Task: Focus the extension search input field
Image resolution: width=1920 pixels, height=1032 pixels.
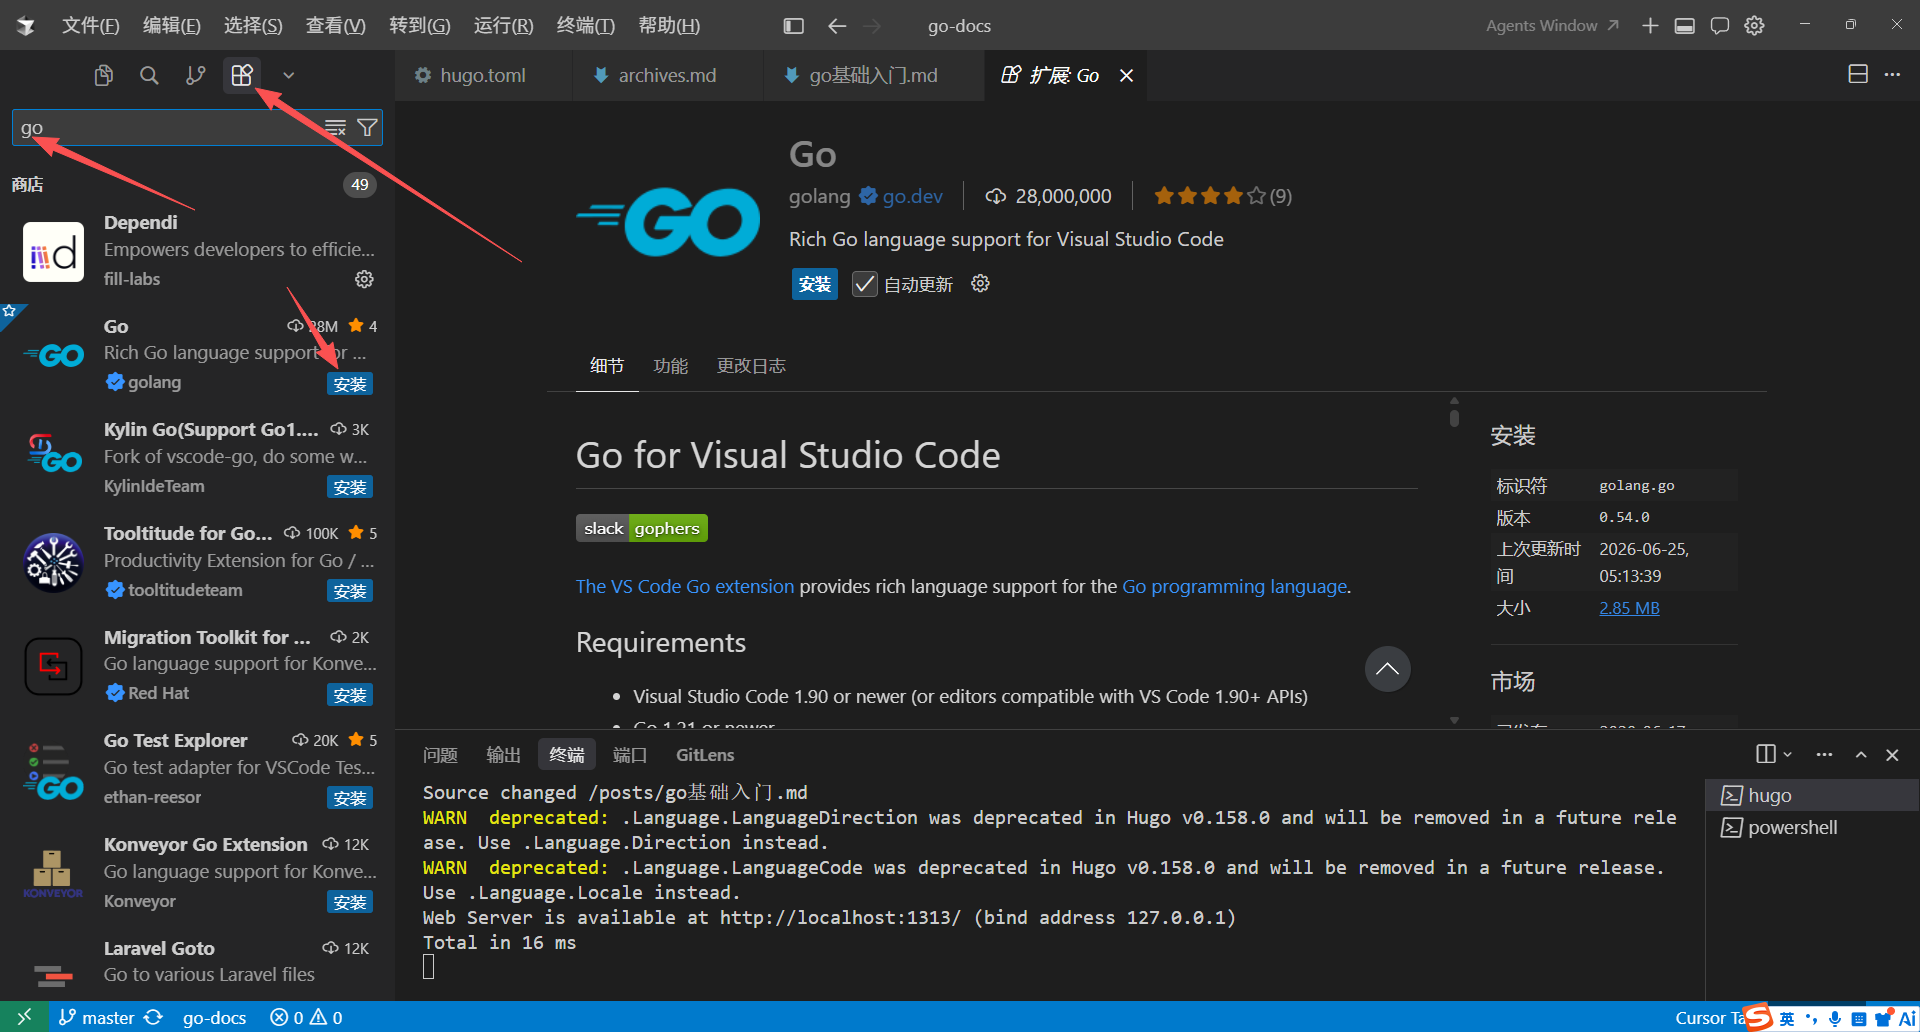Action: tap(170, 128)
